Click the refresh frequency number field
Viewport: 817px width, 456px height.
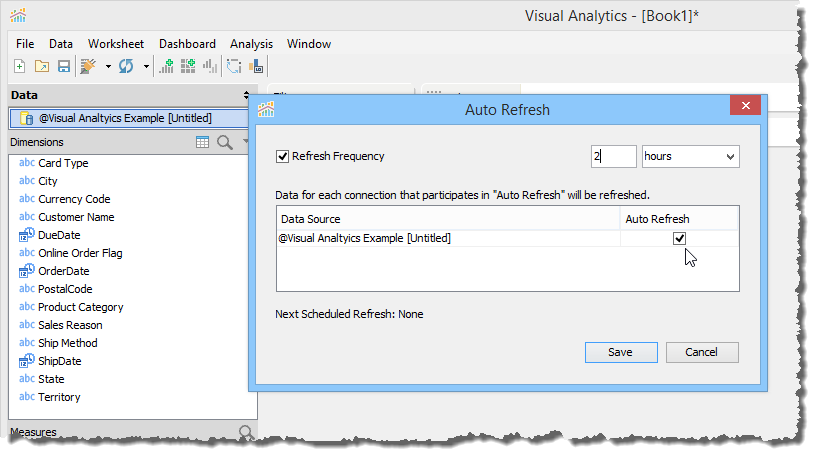click(613, 156)
